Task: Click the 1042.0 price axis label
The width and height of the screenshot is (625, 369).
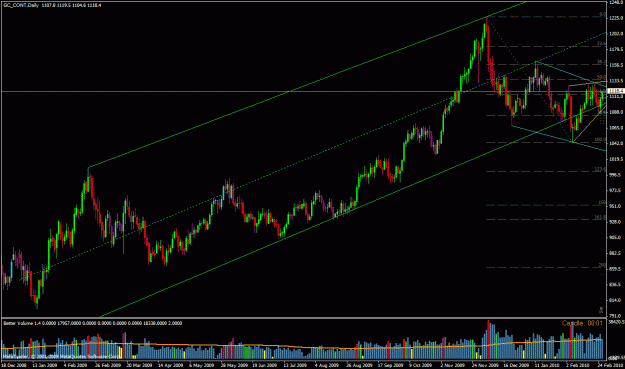Action: (x=616, y=143)
